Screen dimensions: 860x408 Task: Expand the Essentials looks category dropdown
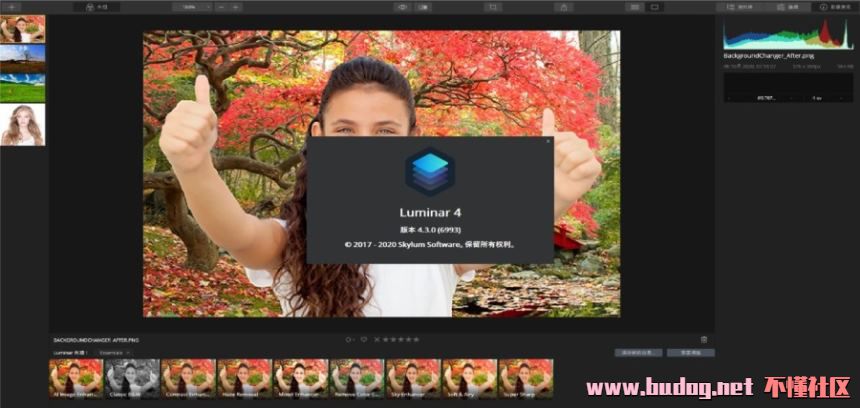(115, 353)
